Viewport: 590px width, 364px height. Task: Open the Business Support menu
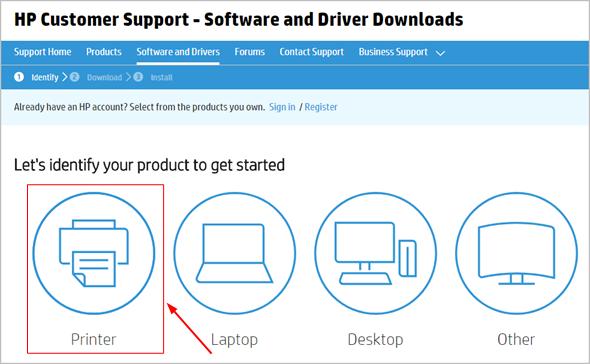point(393,52)
